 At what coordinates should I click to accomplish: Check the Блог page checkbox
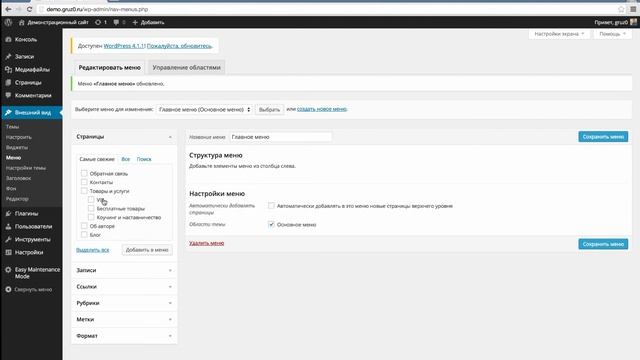pyautogui.click(x=84, y=235)
